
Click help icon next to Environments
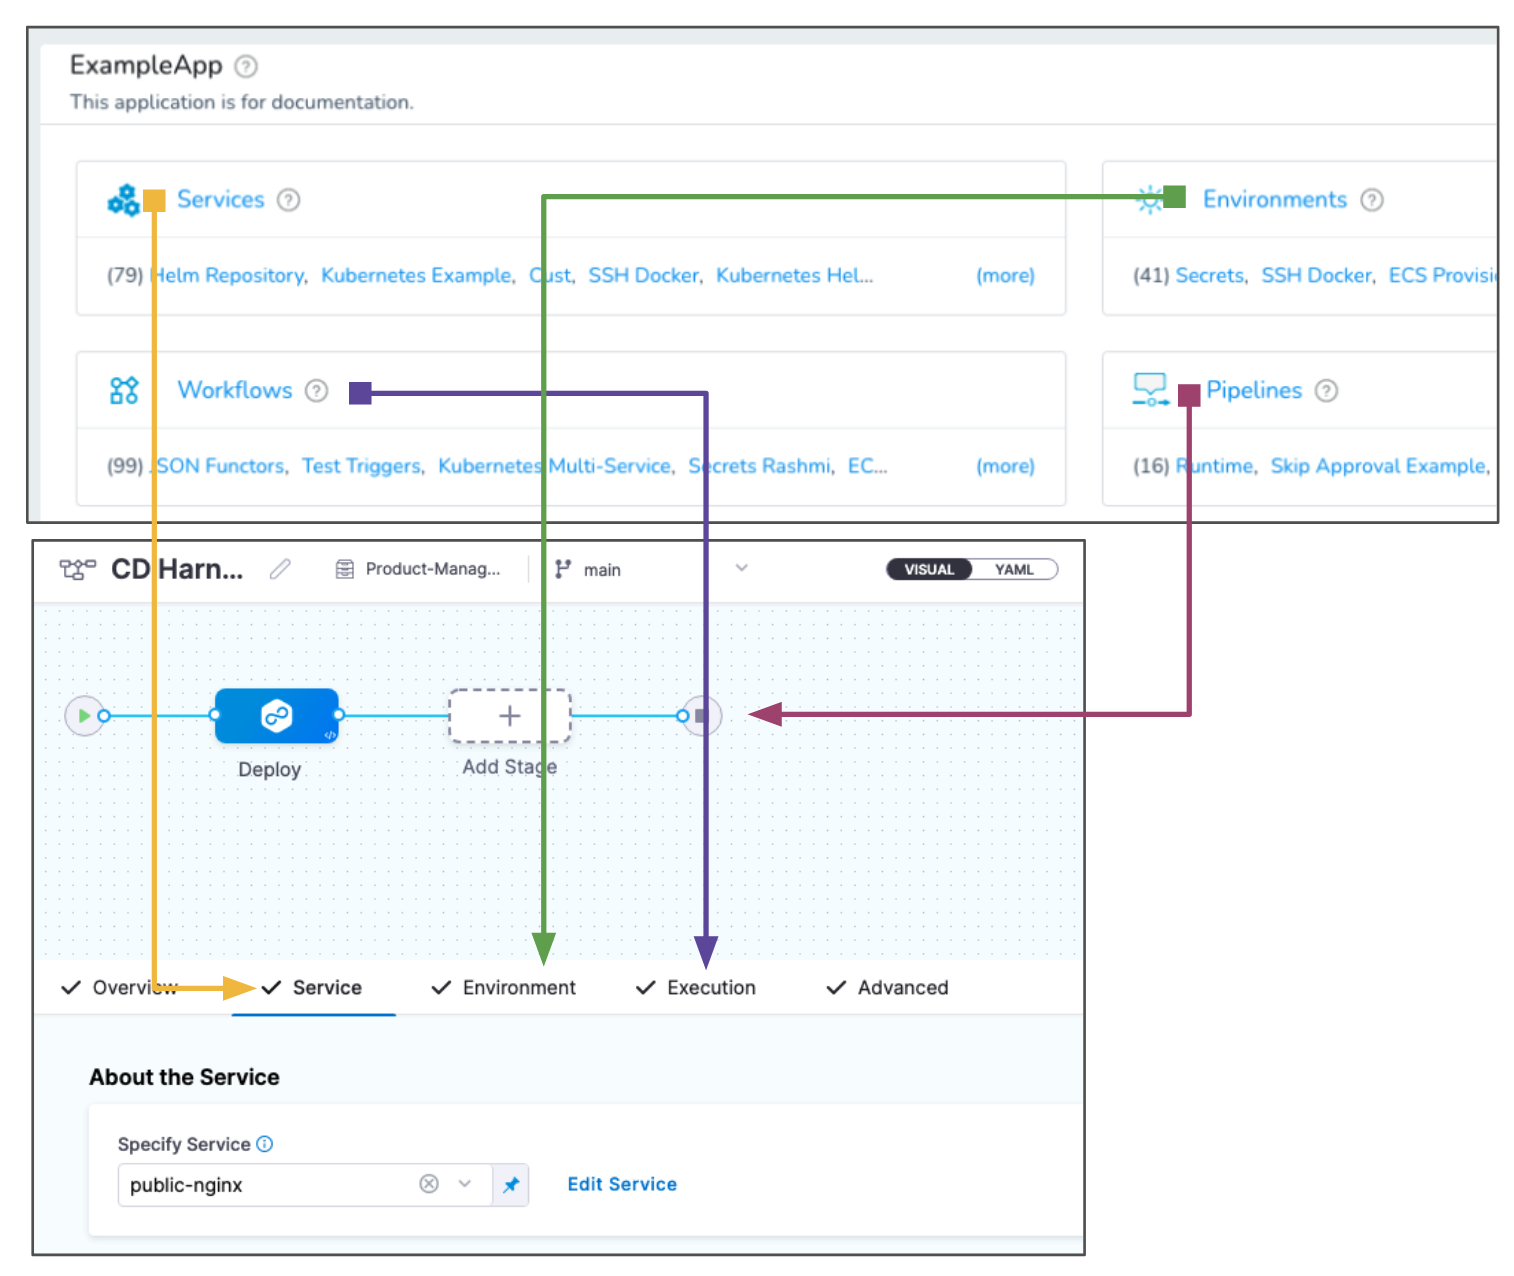pos(1372,200)
